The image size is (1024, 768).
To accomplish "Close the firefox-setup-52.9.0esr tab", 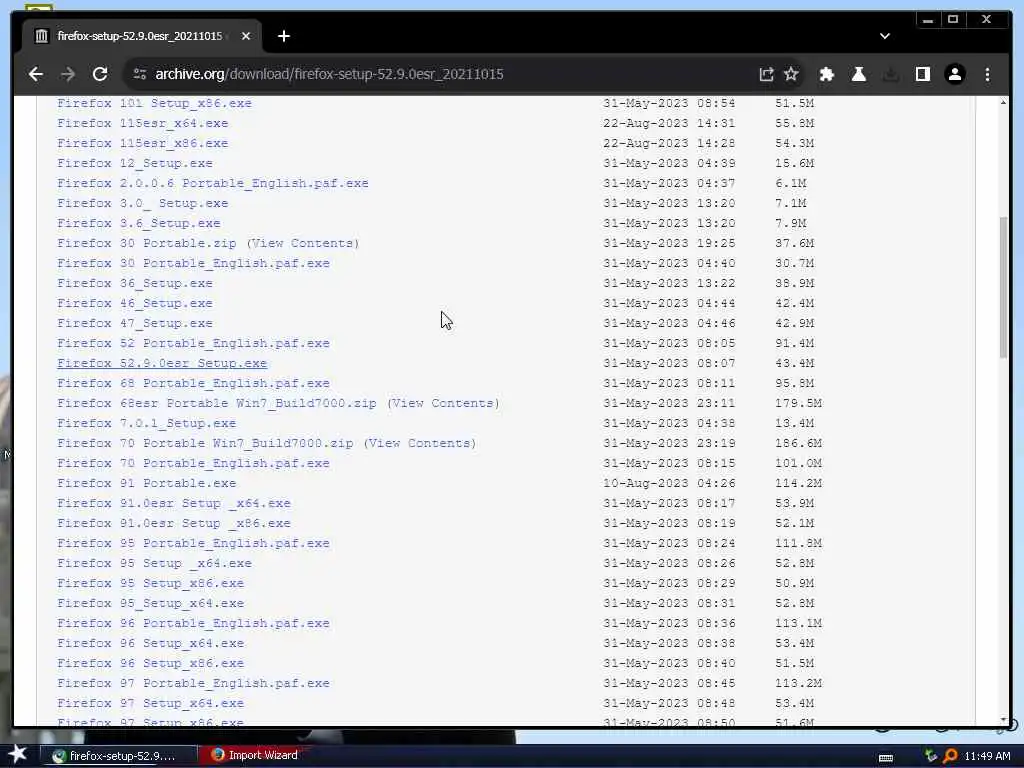I will [x=246, y=36].
